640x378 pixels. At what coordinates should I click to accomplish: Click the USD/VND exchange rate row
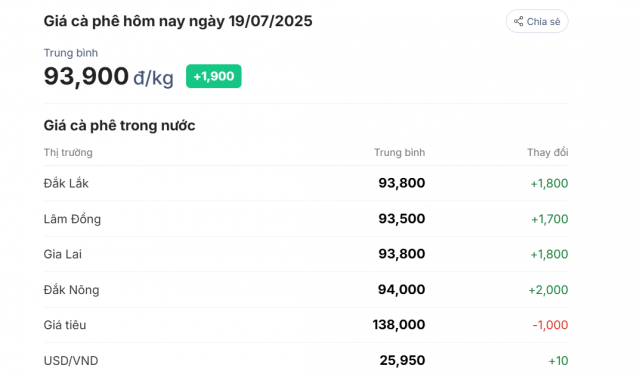click(x=306, y=360)
